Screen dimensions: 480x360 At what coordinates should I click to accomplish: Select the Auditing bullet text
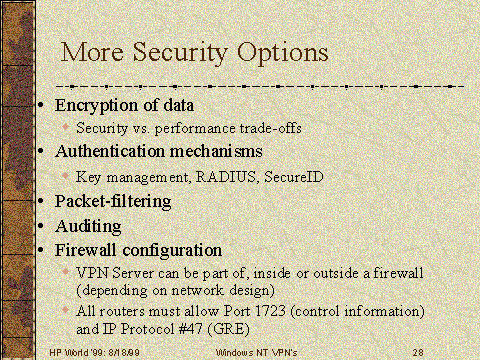point(88,227)
